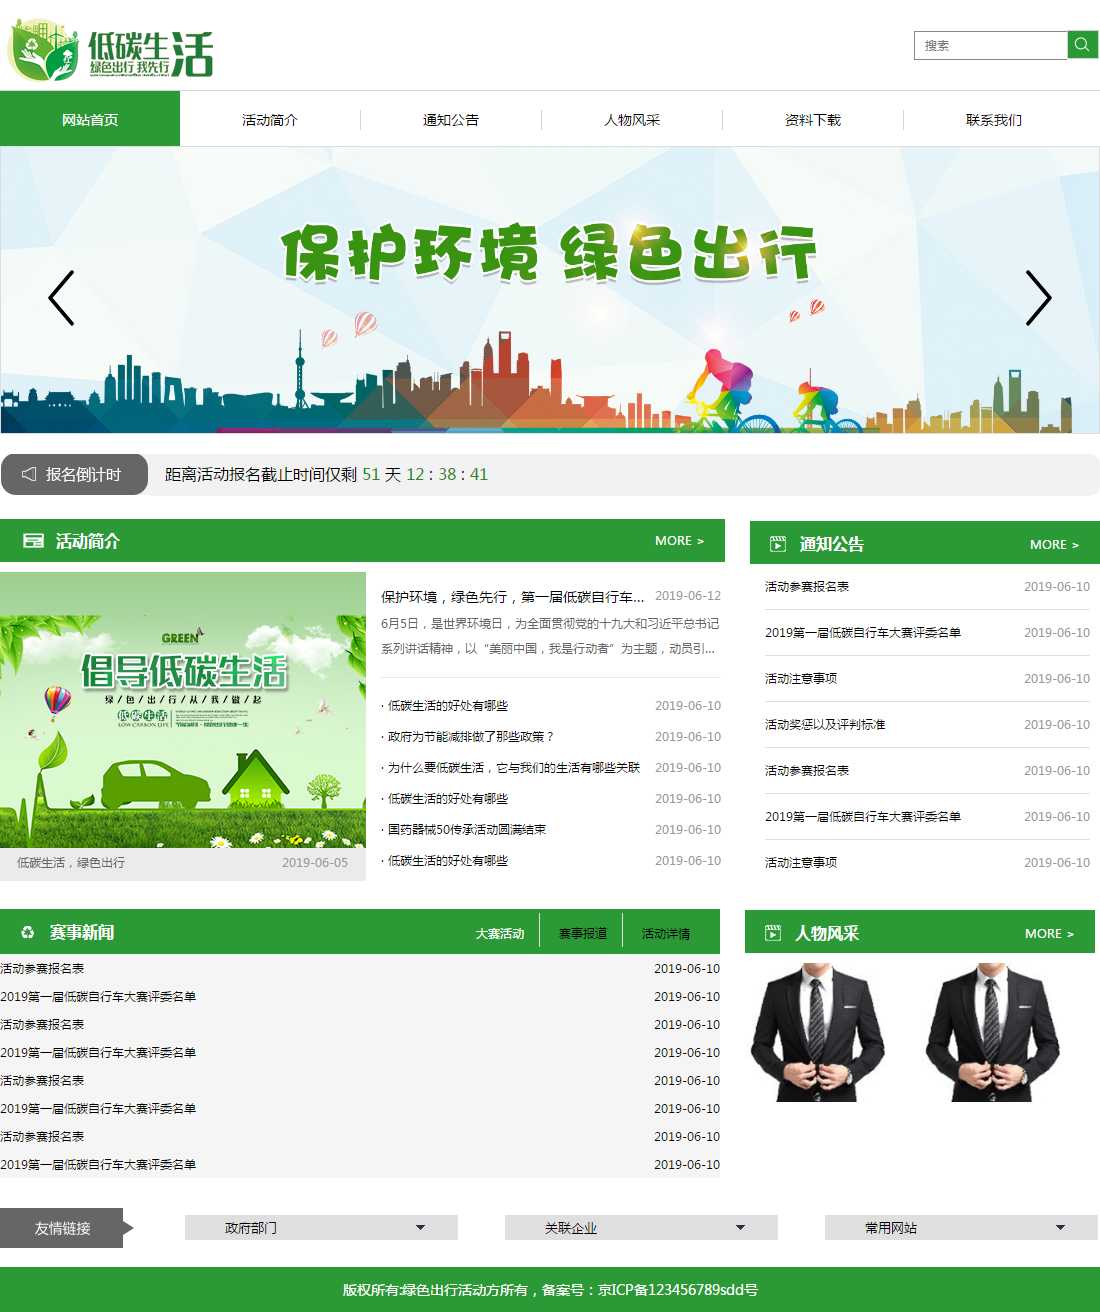Screen dimensions: 1100x1312
Task: Click MORE in the 人物风采 section
Action: click(1048, 933)
